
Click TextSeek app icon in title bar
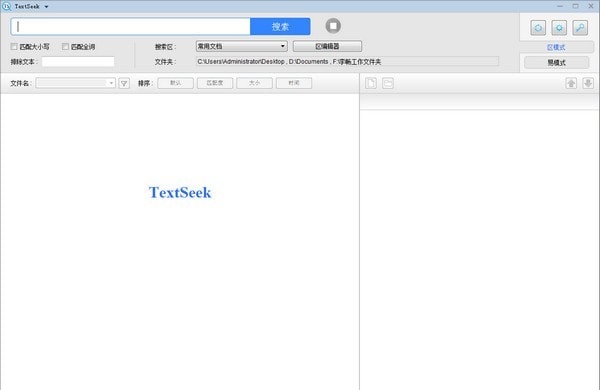click(x=7, y=6)
